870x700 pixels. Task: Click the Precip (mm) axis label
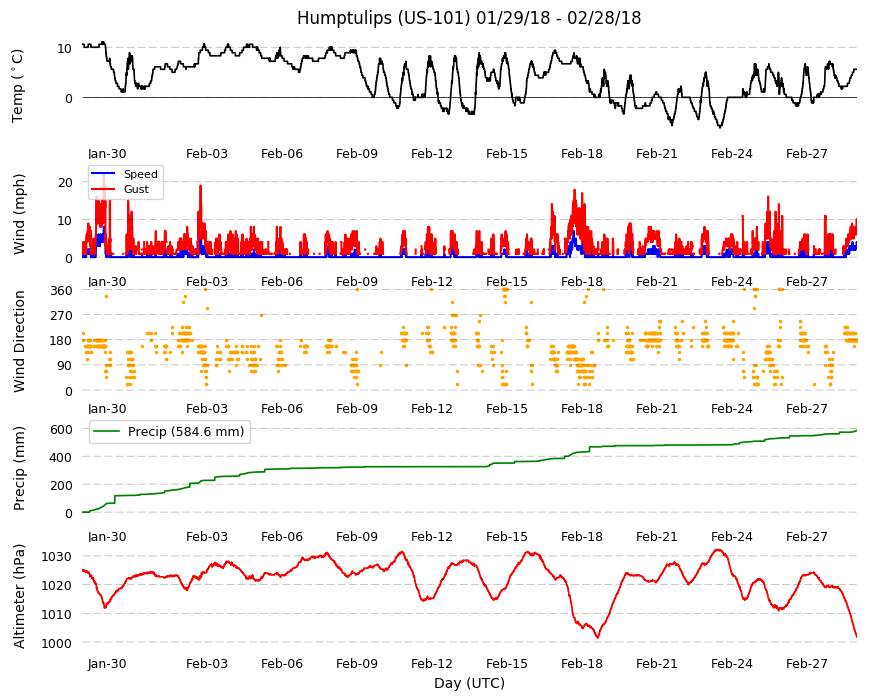tap(19, 468)
